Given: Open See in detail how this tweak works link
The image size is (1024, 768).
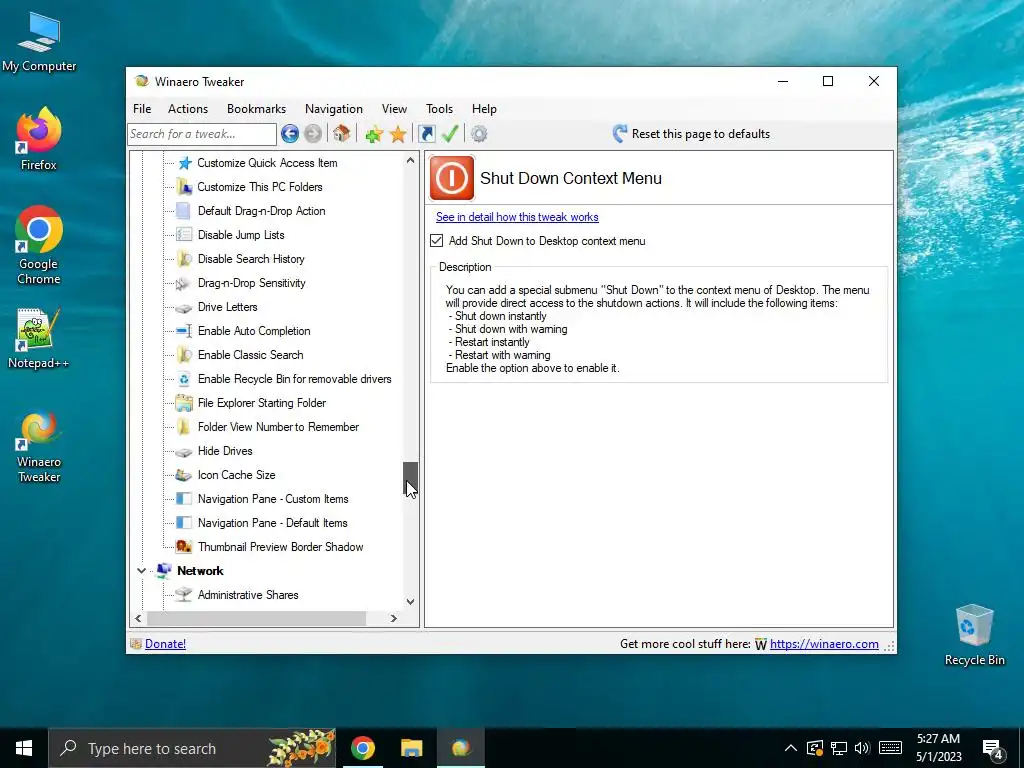Looking at the screenshot, I should 517,217.
